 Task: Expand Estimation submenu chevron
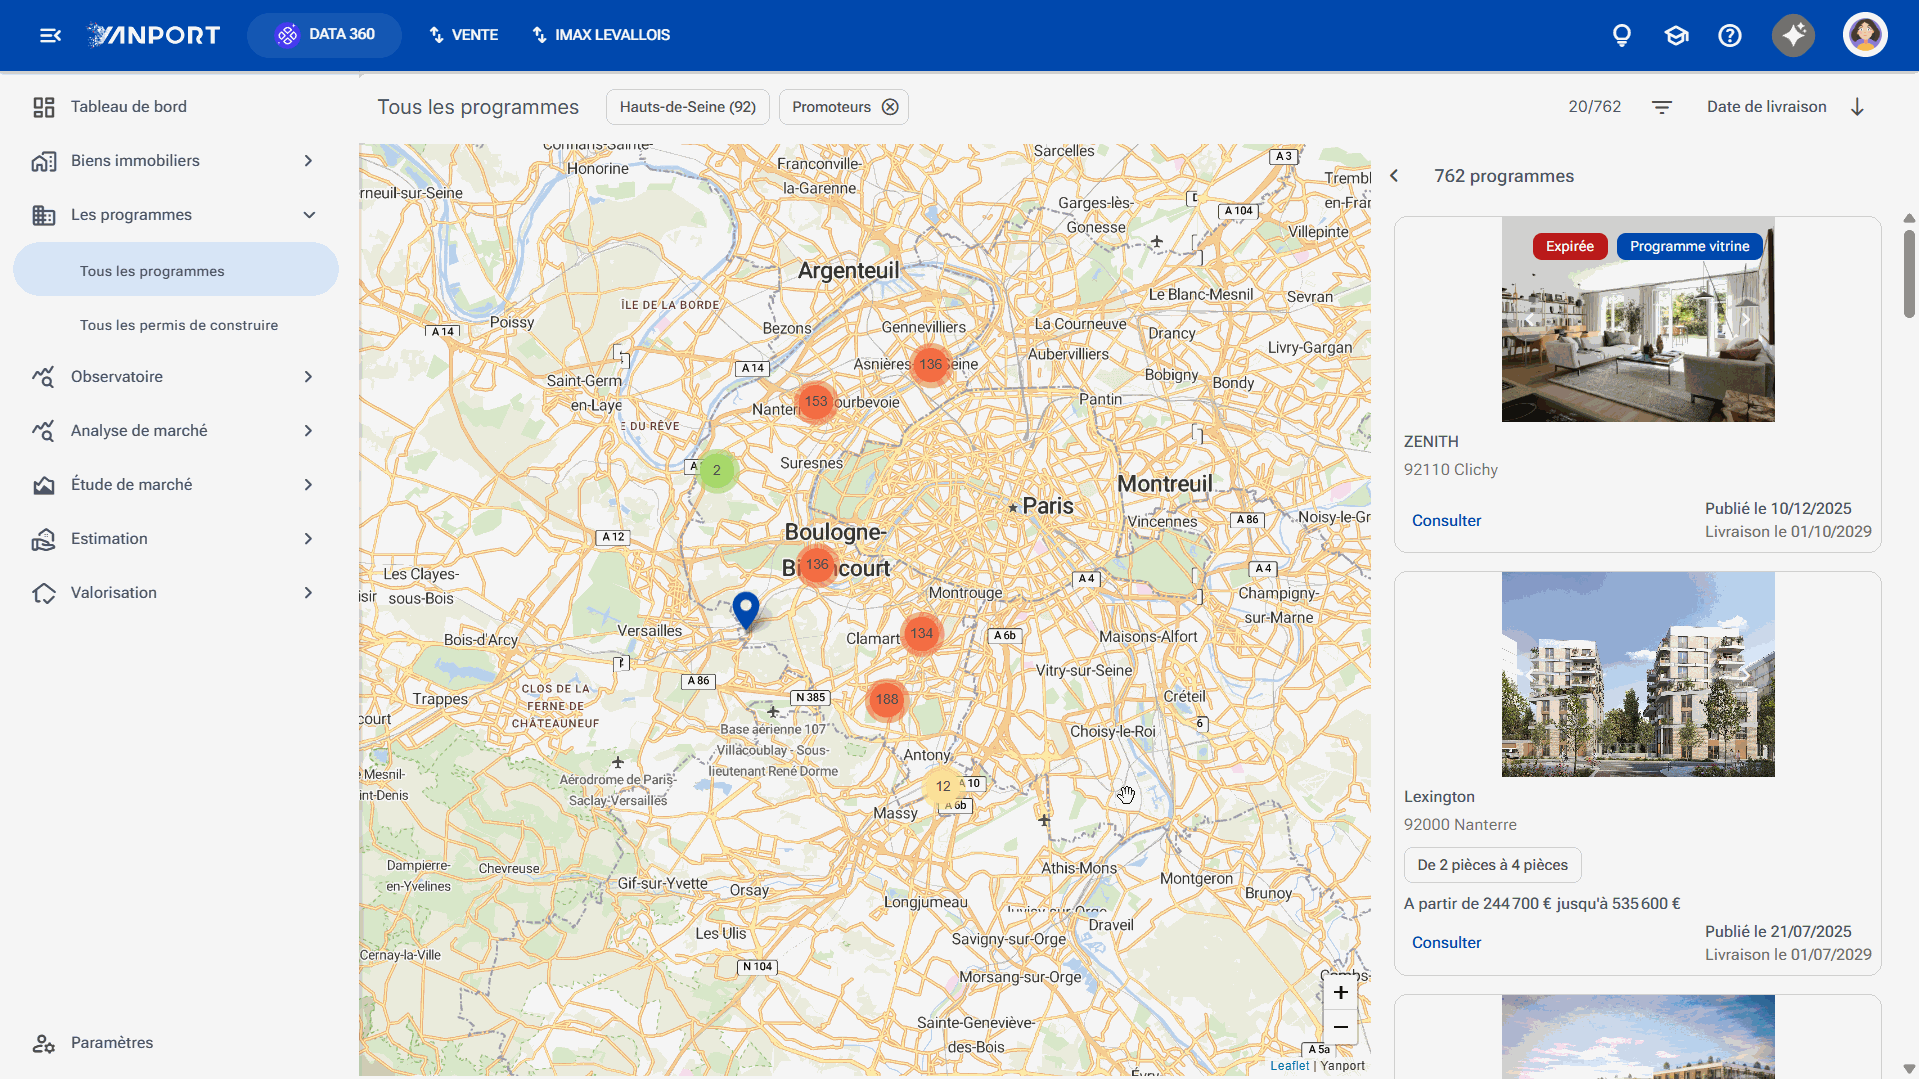tap(308, 539)
